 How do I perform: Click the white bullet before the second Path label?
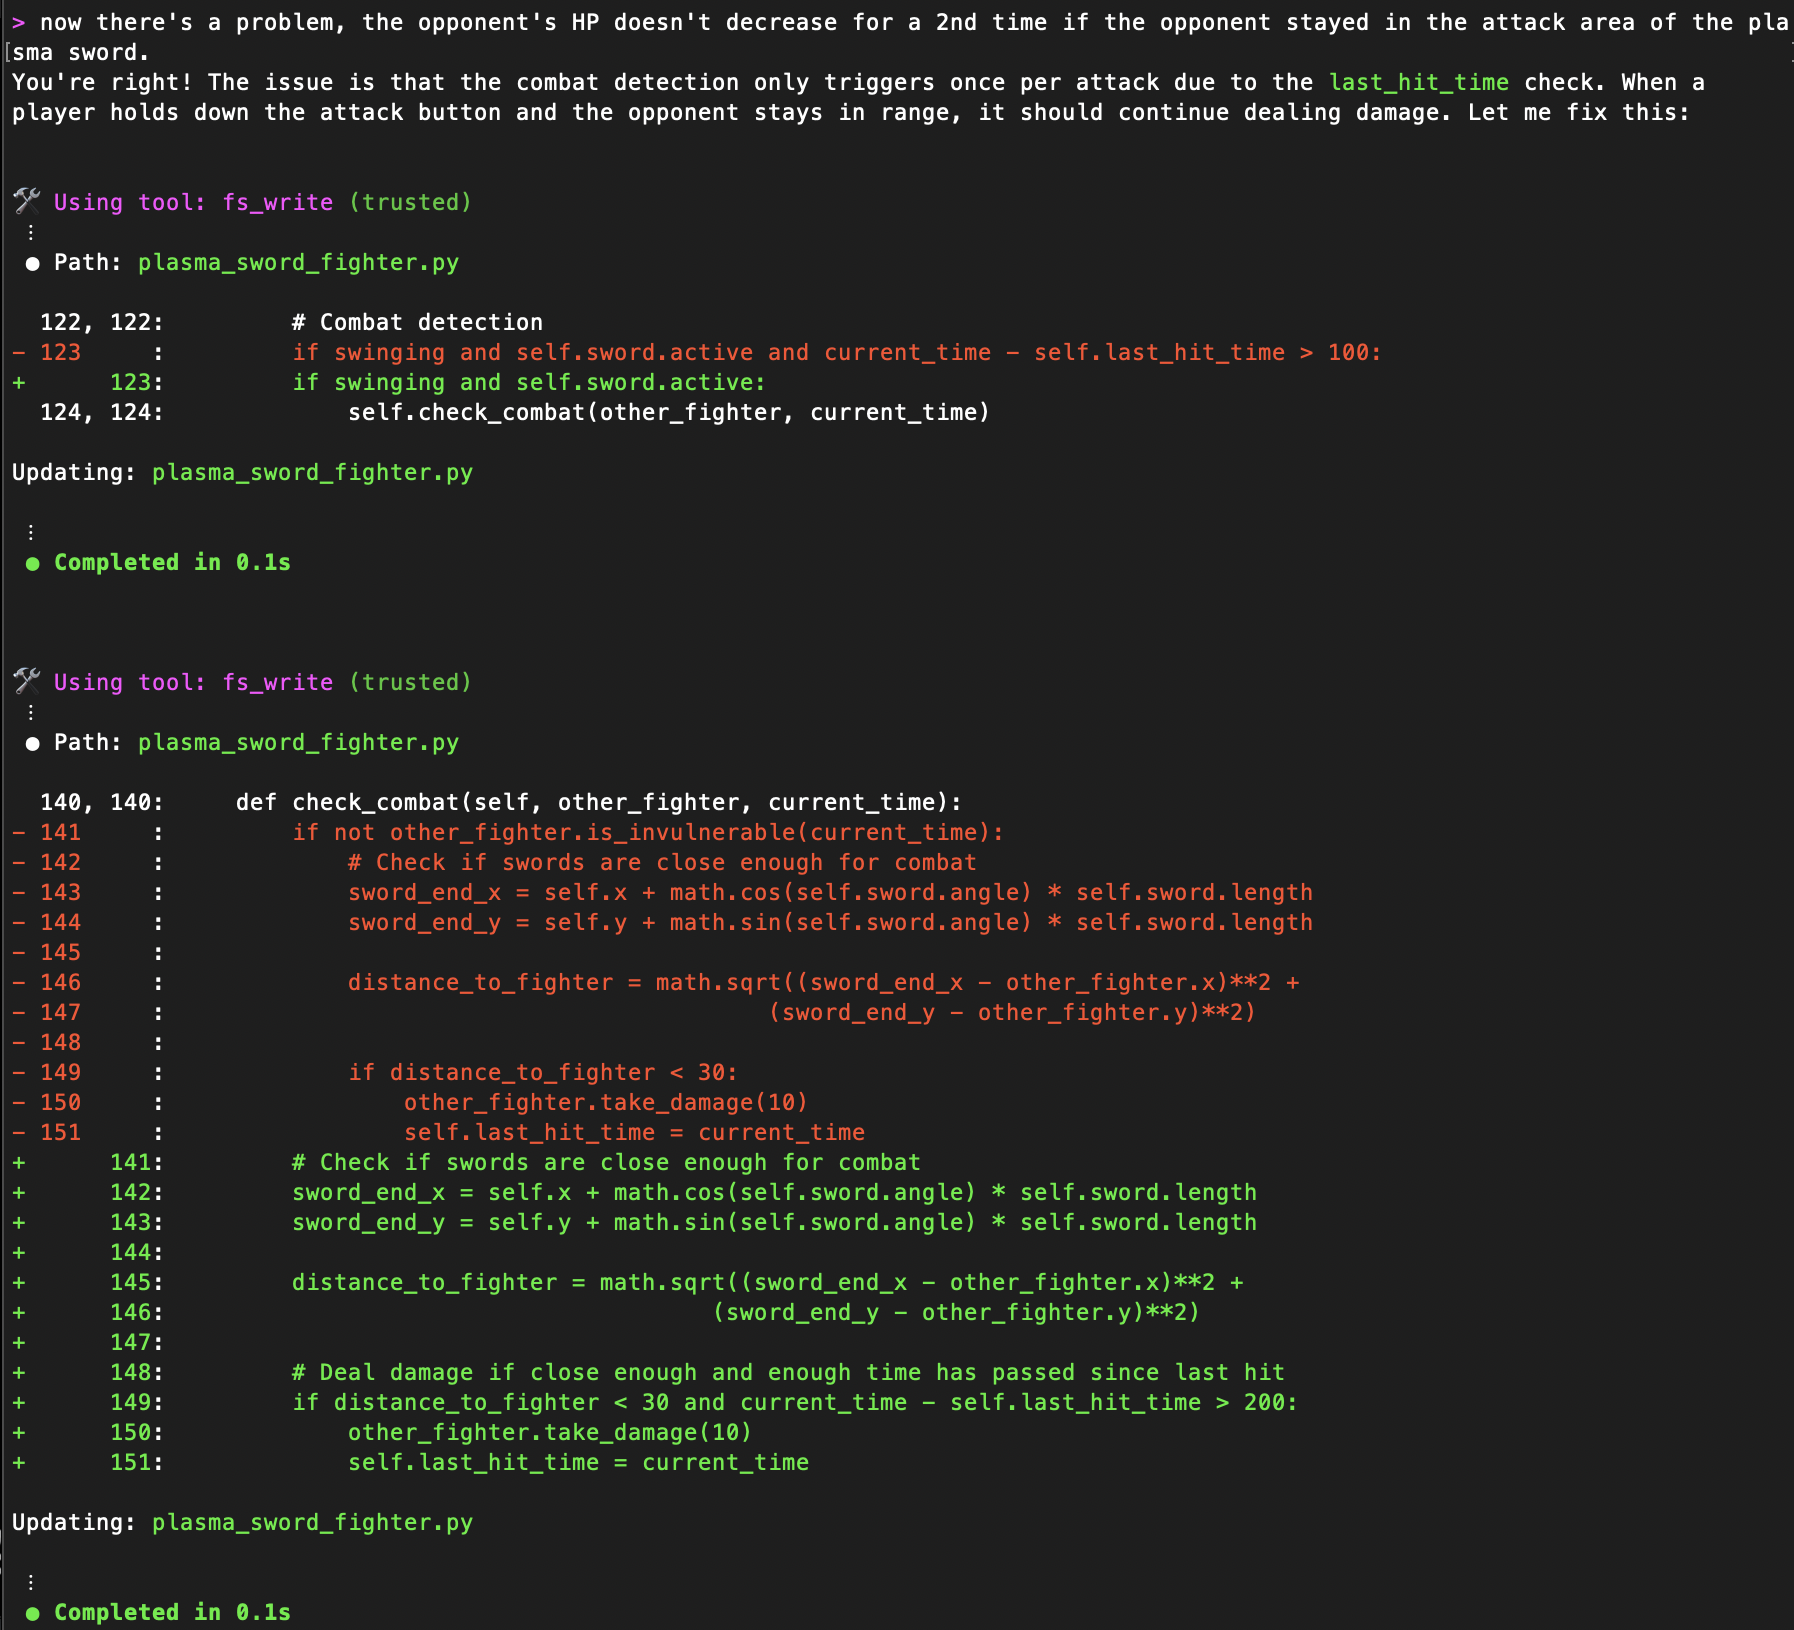click(x=33, y=743)
